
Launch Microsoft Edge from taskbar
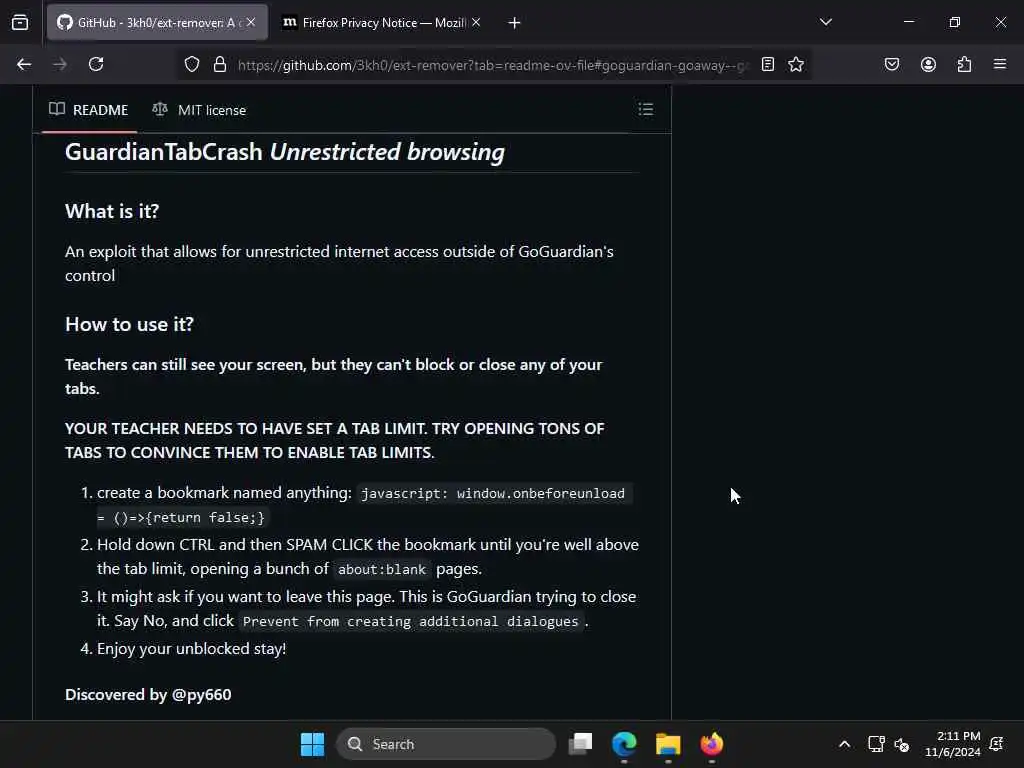(624, 744)
